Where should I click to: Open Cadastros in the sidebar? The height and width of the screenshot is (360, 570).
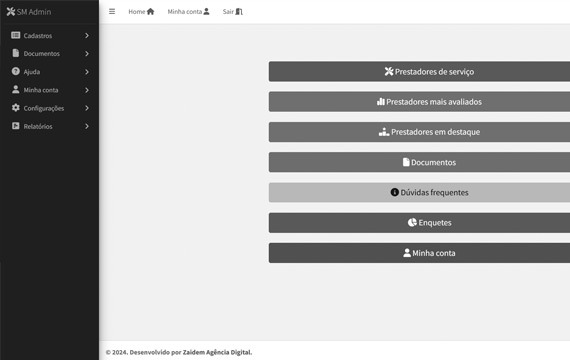tap(49, 36)
